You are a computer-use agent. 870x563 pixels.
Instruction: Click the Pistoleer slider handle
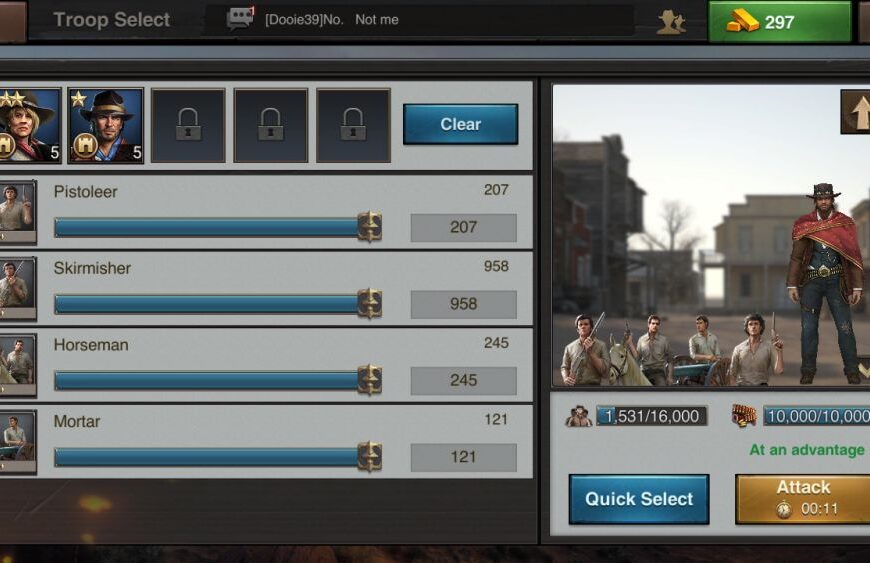pos(370,227)
